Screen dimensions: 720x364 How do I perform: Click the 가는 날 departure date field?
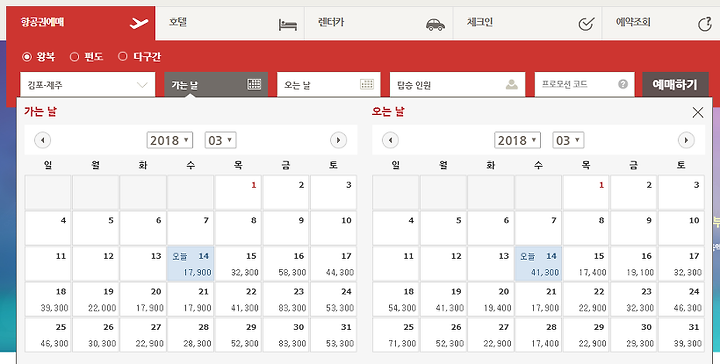216,84
